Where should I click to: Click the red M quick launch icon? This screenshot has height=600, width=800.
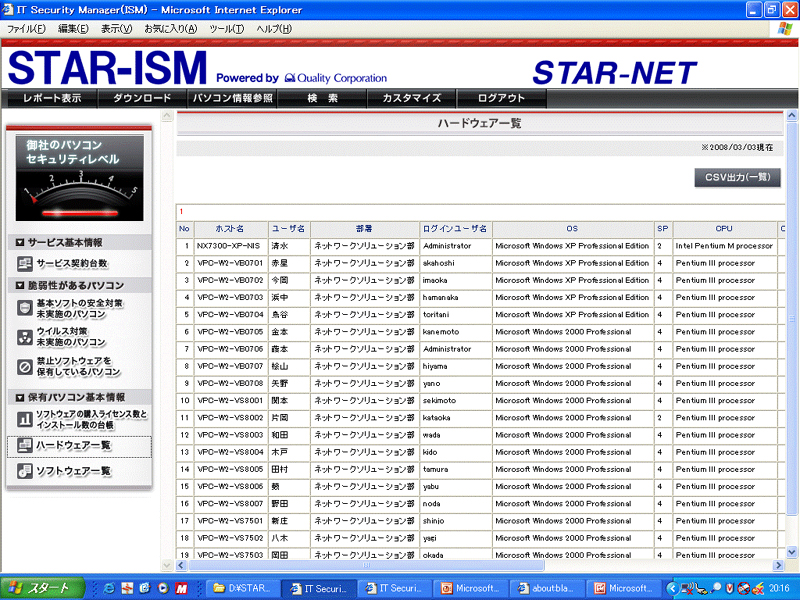[x=181, y=588]
